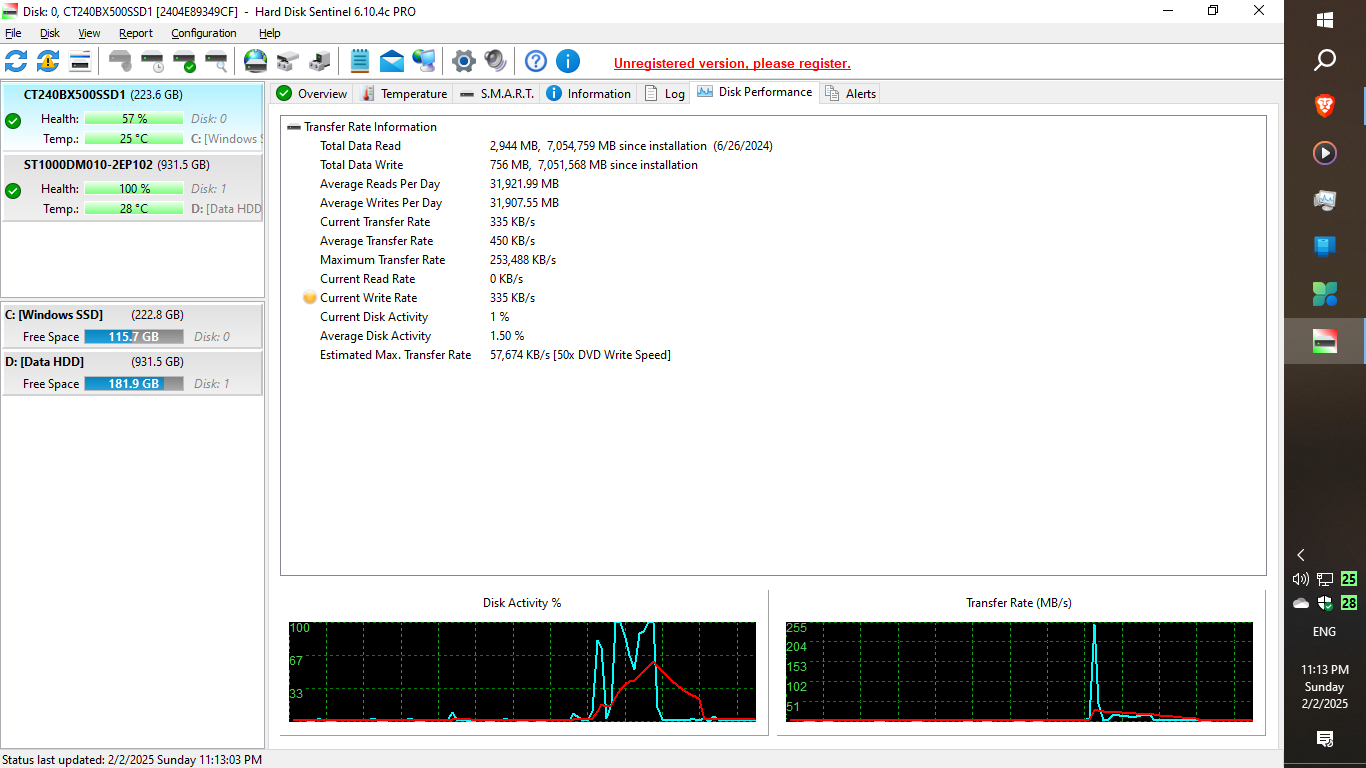
Task: Click the orange Current Write Rate indicator
Action: point(309,298)
